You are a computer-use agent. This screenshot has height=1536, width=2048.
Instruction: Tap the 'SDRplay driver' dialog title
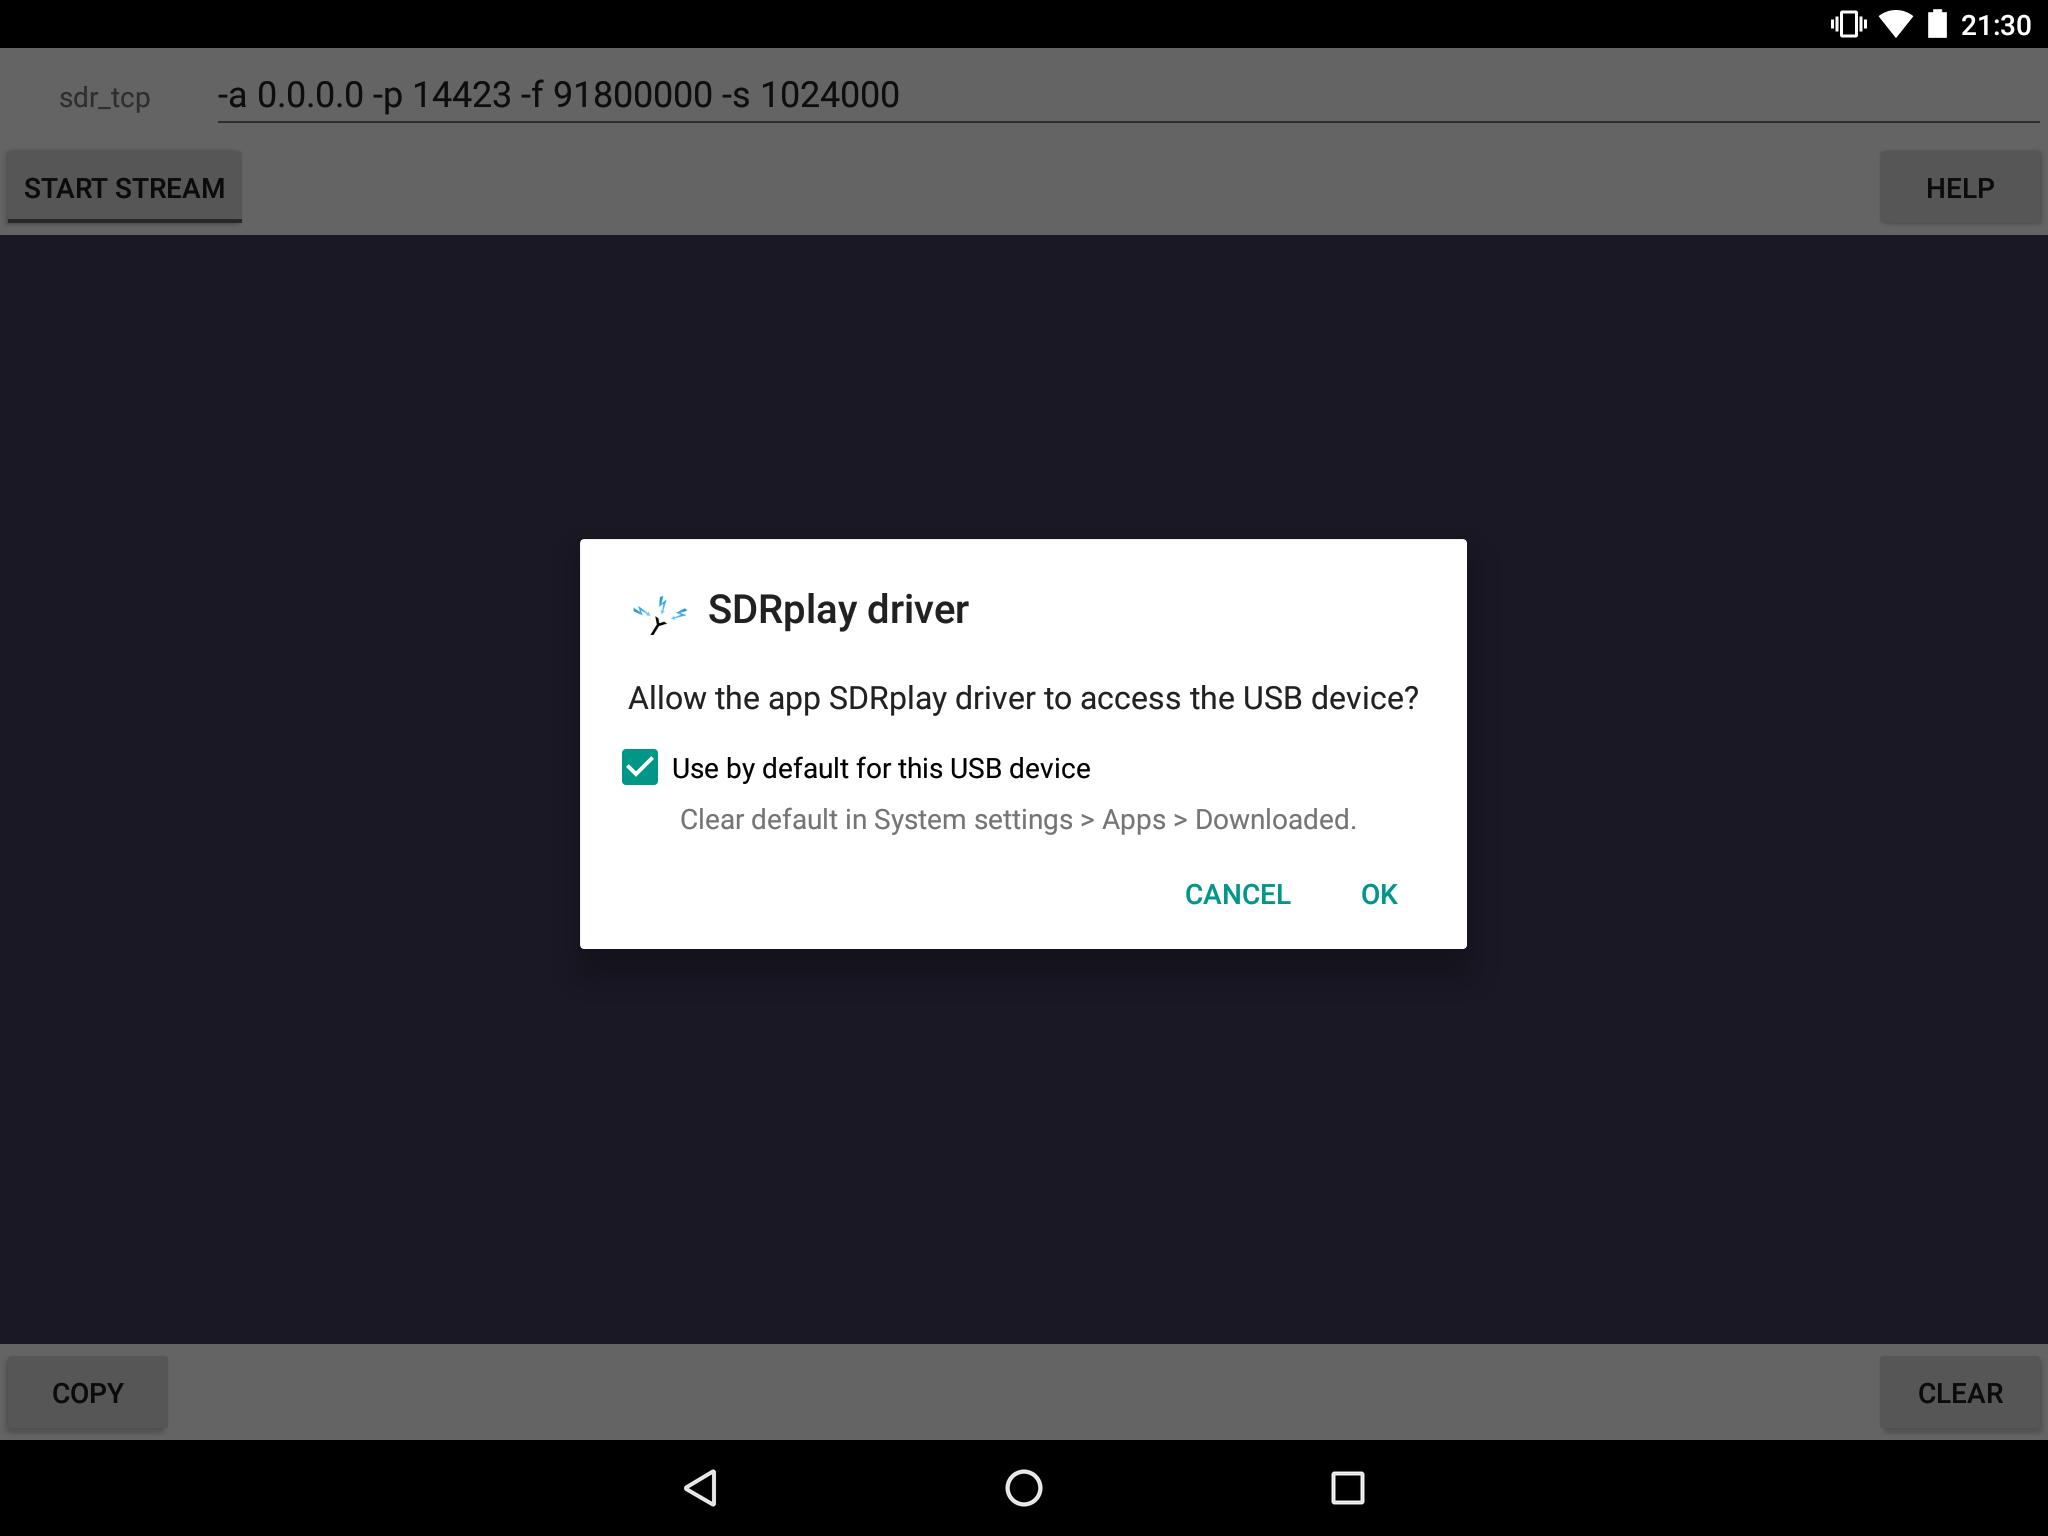click(838, 609)
